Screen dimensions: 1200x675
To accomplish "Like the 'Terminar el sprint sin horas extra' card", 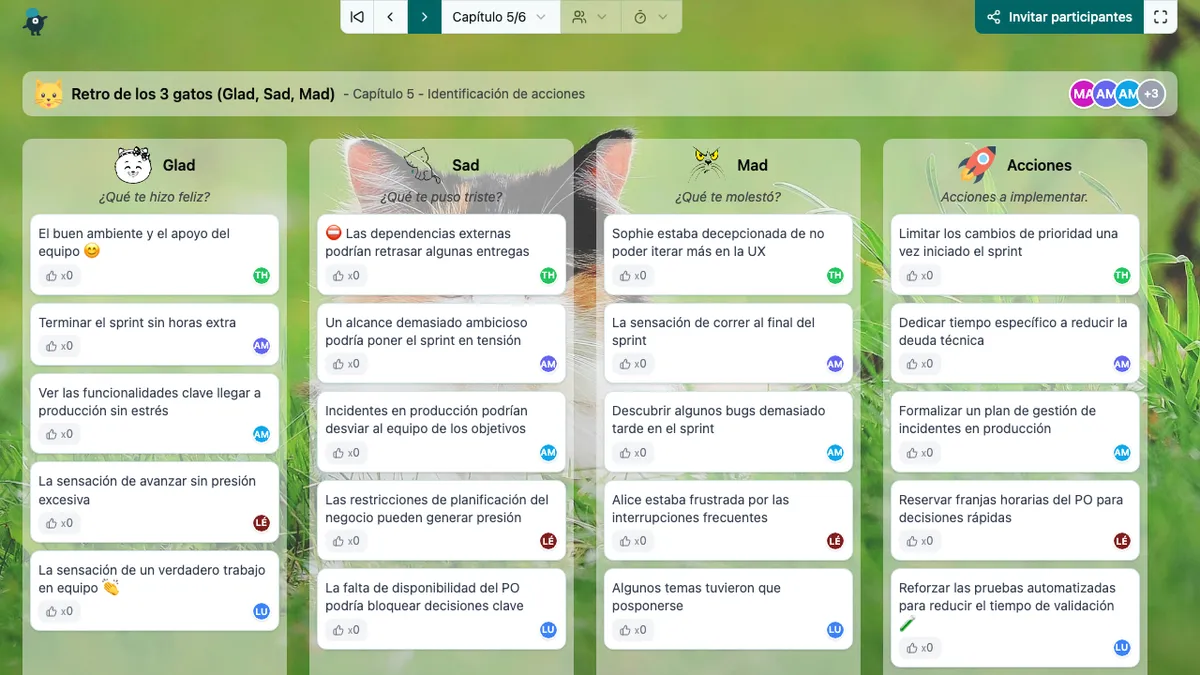I will [x=59, y=346].
